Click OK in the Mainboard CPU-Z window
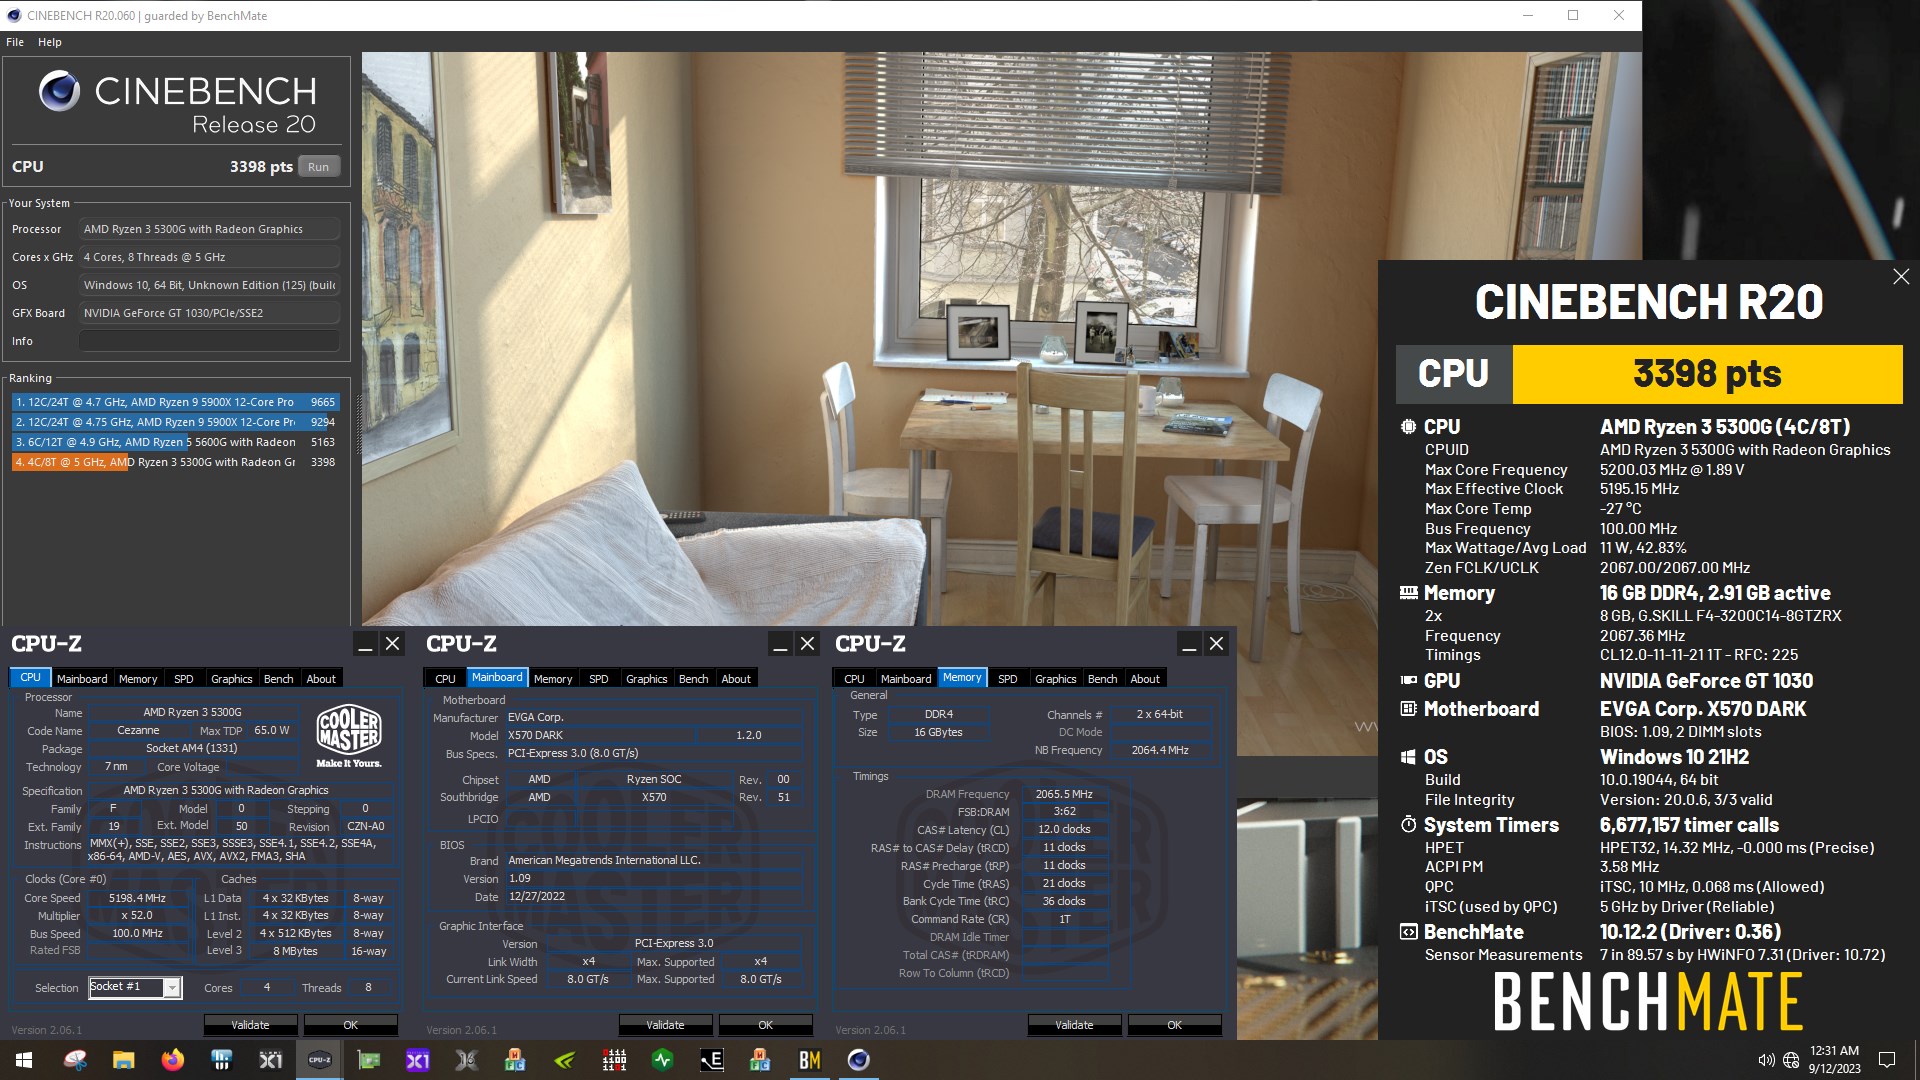The width and height of the screenshot is (1920, 1080). click(766, 1025)
